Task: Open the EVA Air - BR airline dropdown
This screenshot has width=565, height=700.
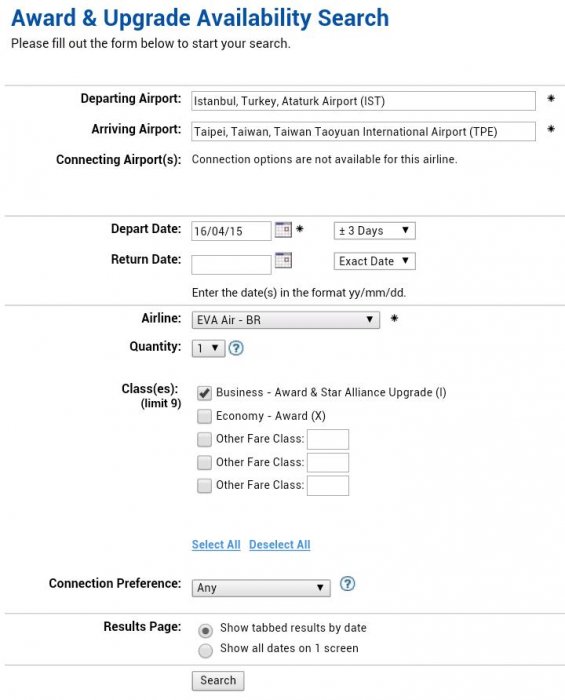Action: coord(286,320)
